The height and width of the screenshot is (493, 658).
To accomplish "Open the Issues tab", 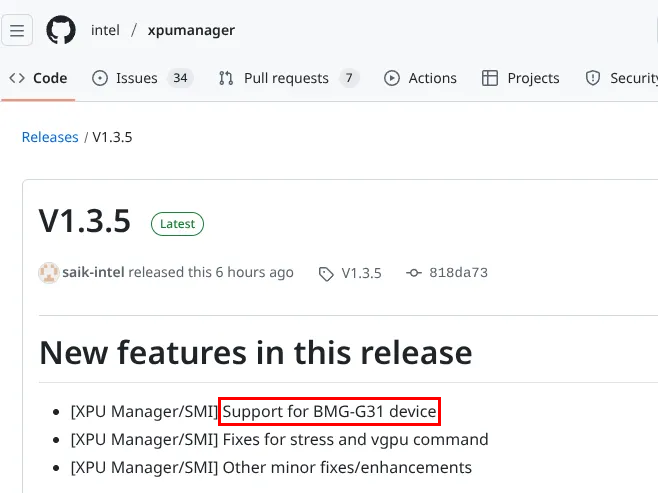I will point(137,78).
